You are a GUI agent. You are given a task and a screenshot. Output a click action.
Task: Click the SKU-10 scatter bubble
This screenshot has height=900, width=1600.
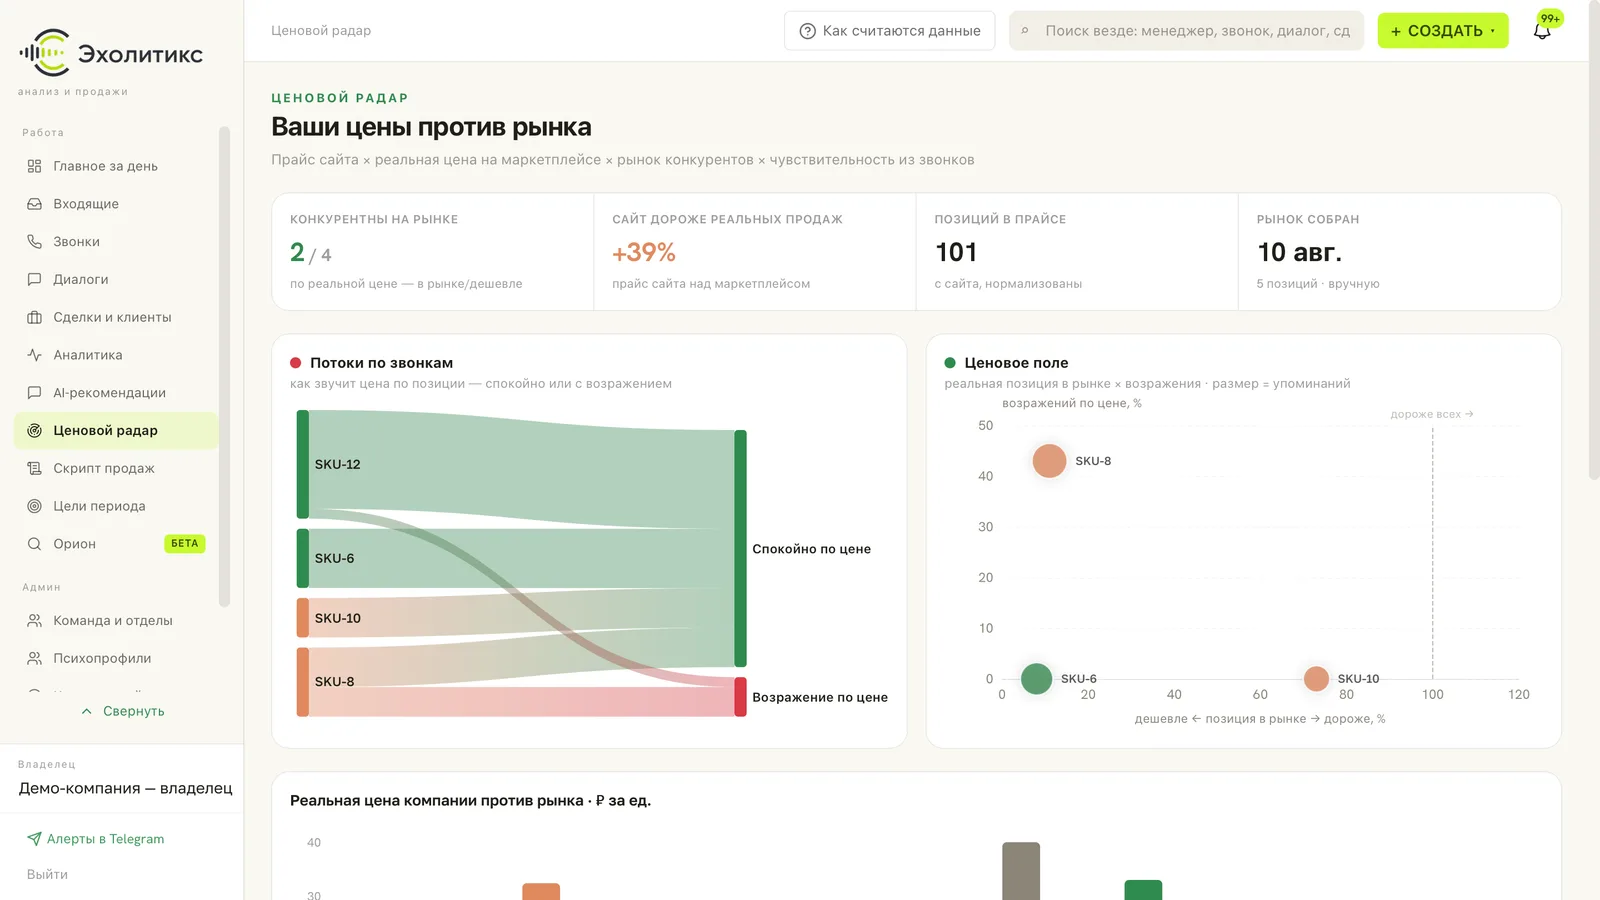pos(1317,679)
